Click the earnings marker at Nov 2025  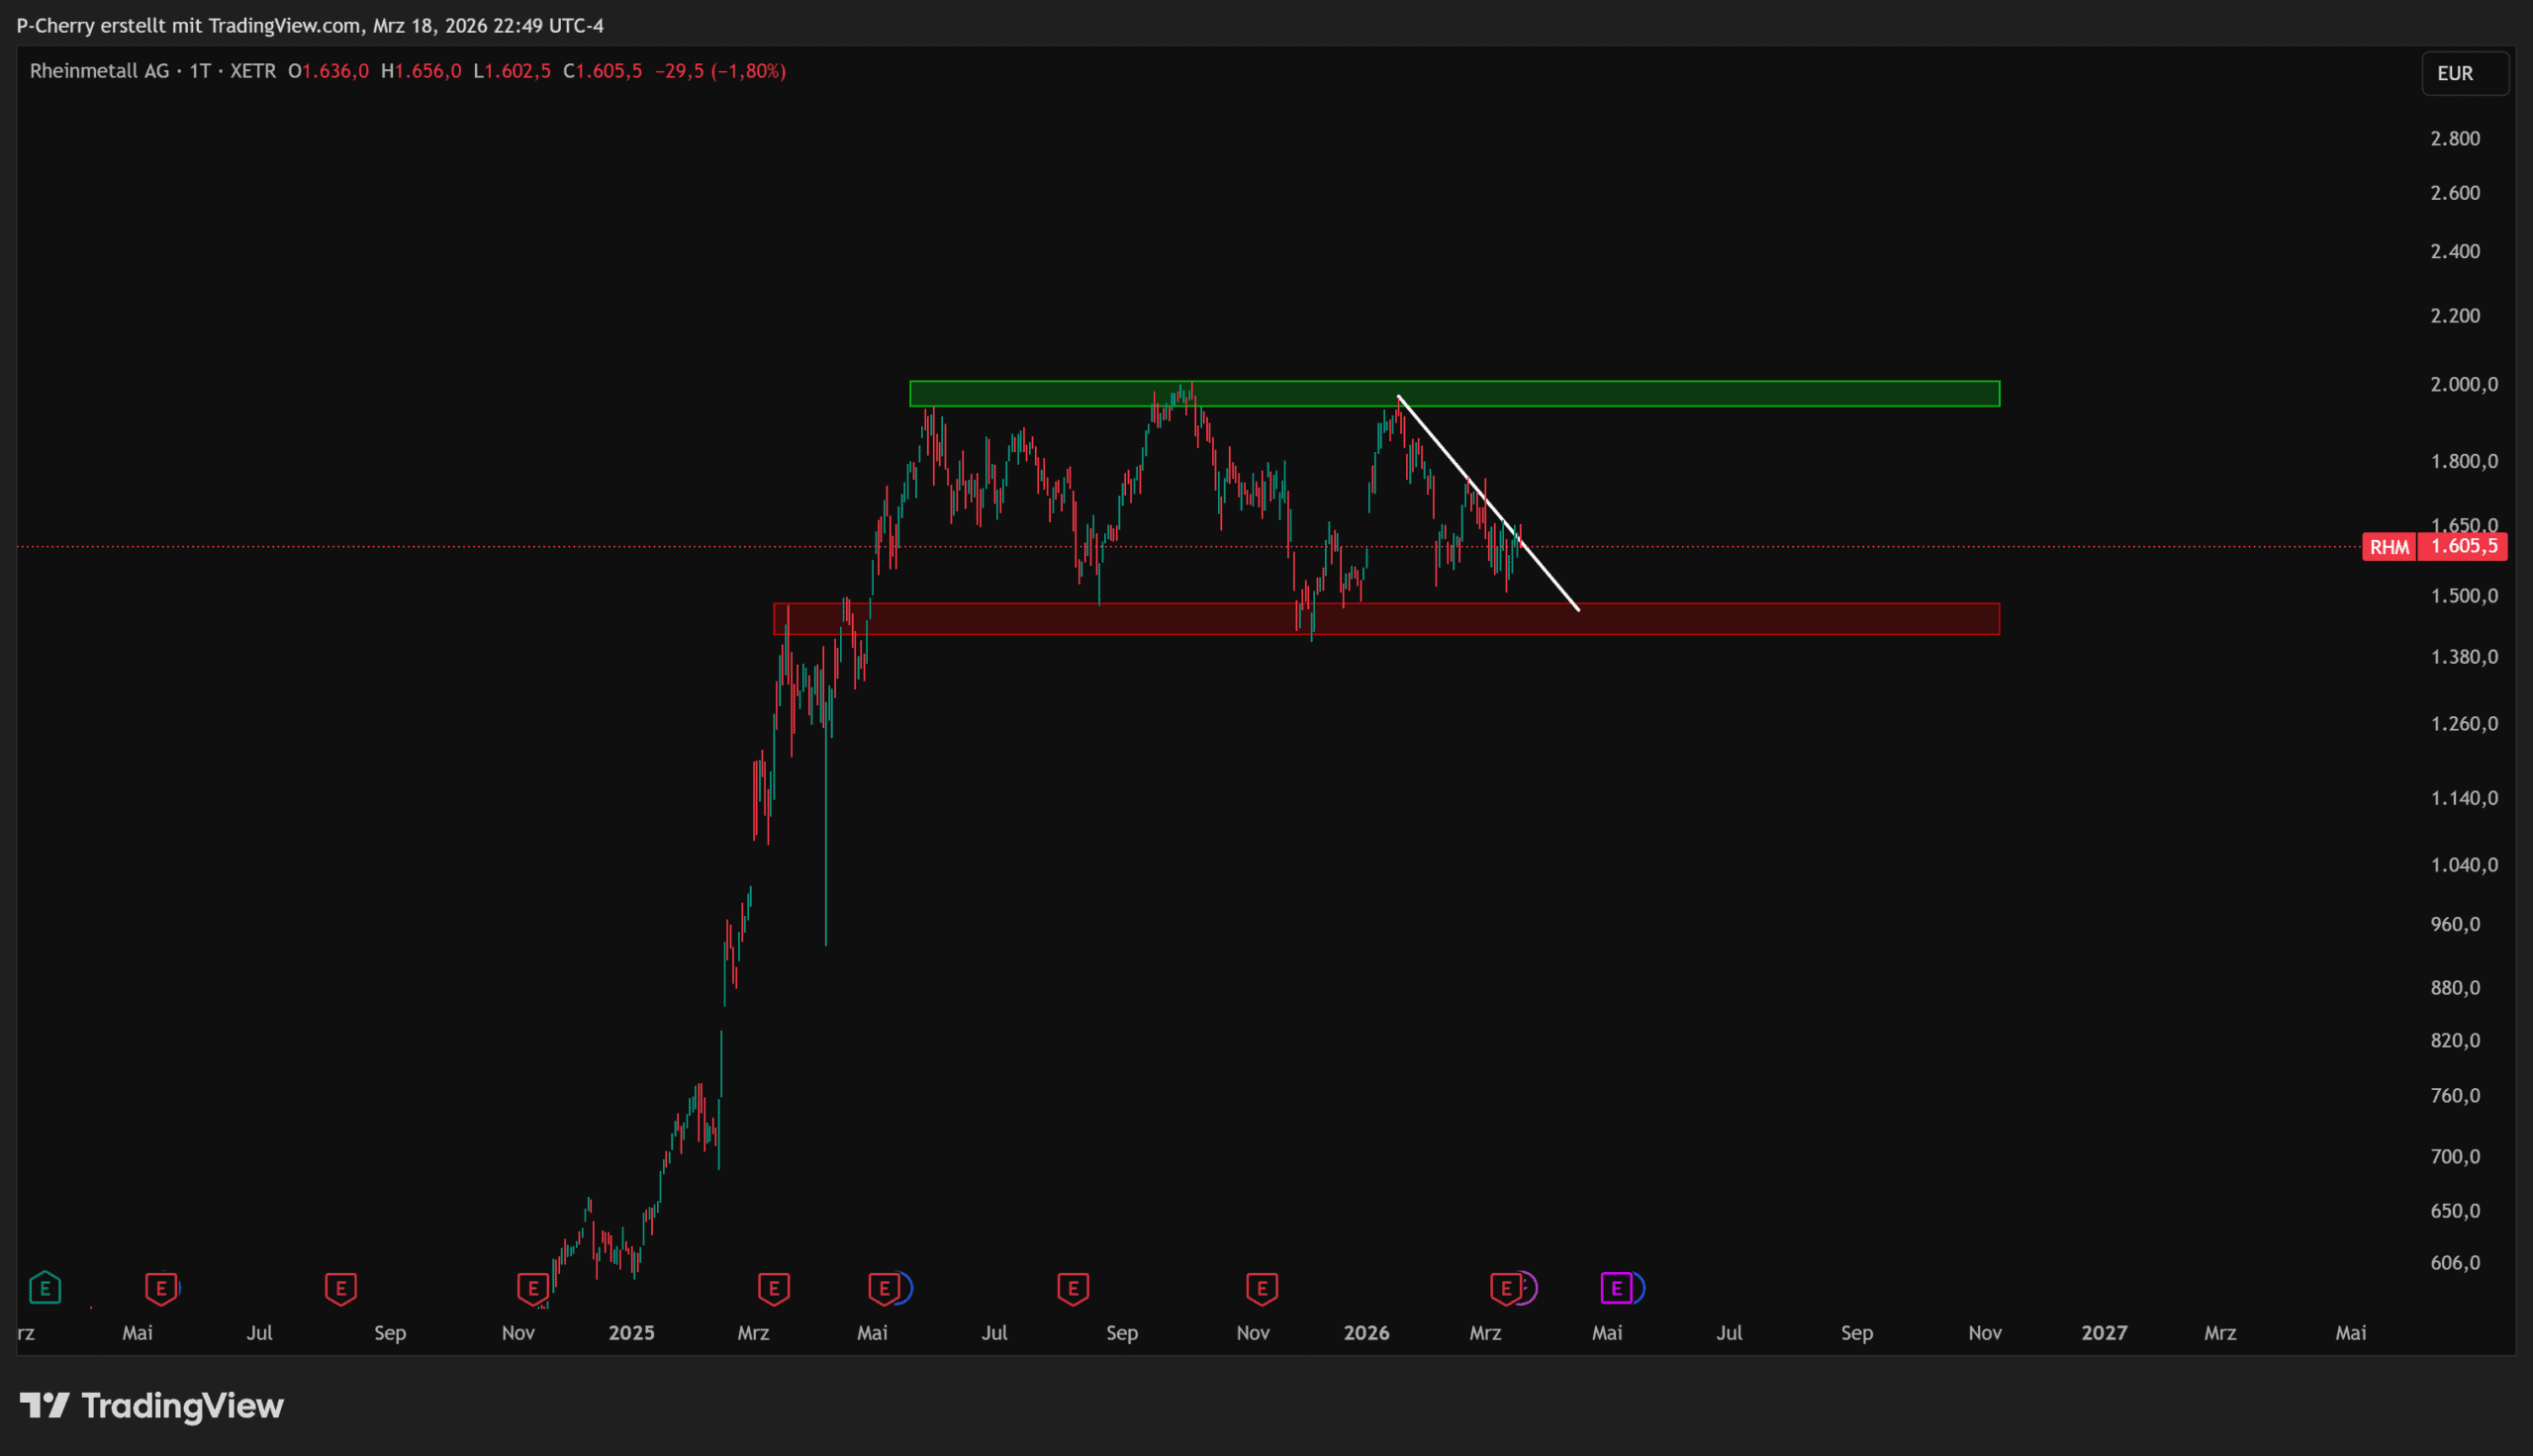click(x=1262, y=1288)
